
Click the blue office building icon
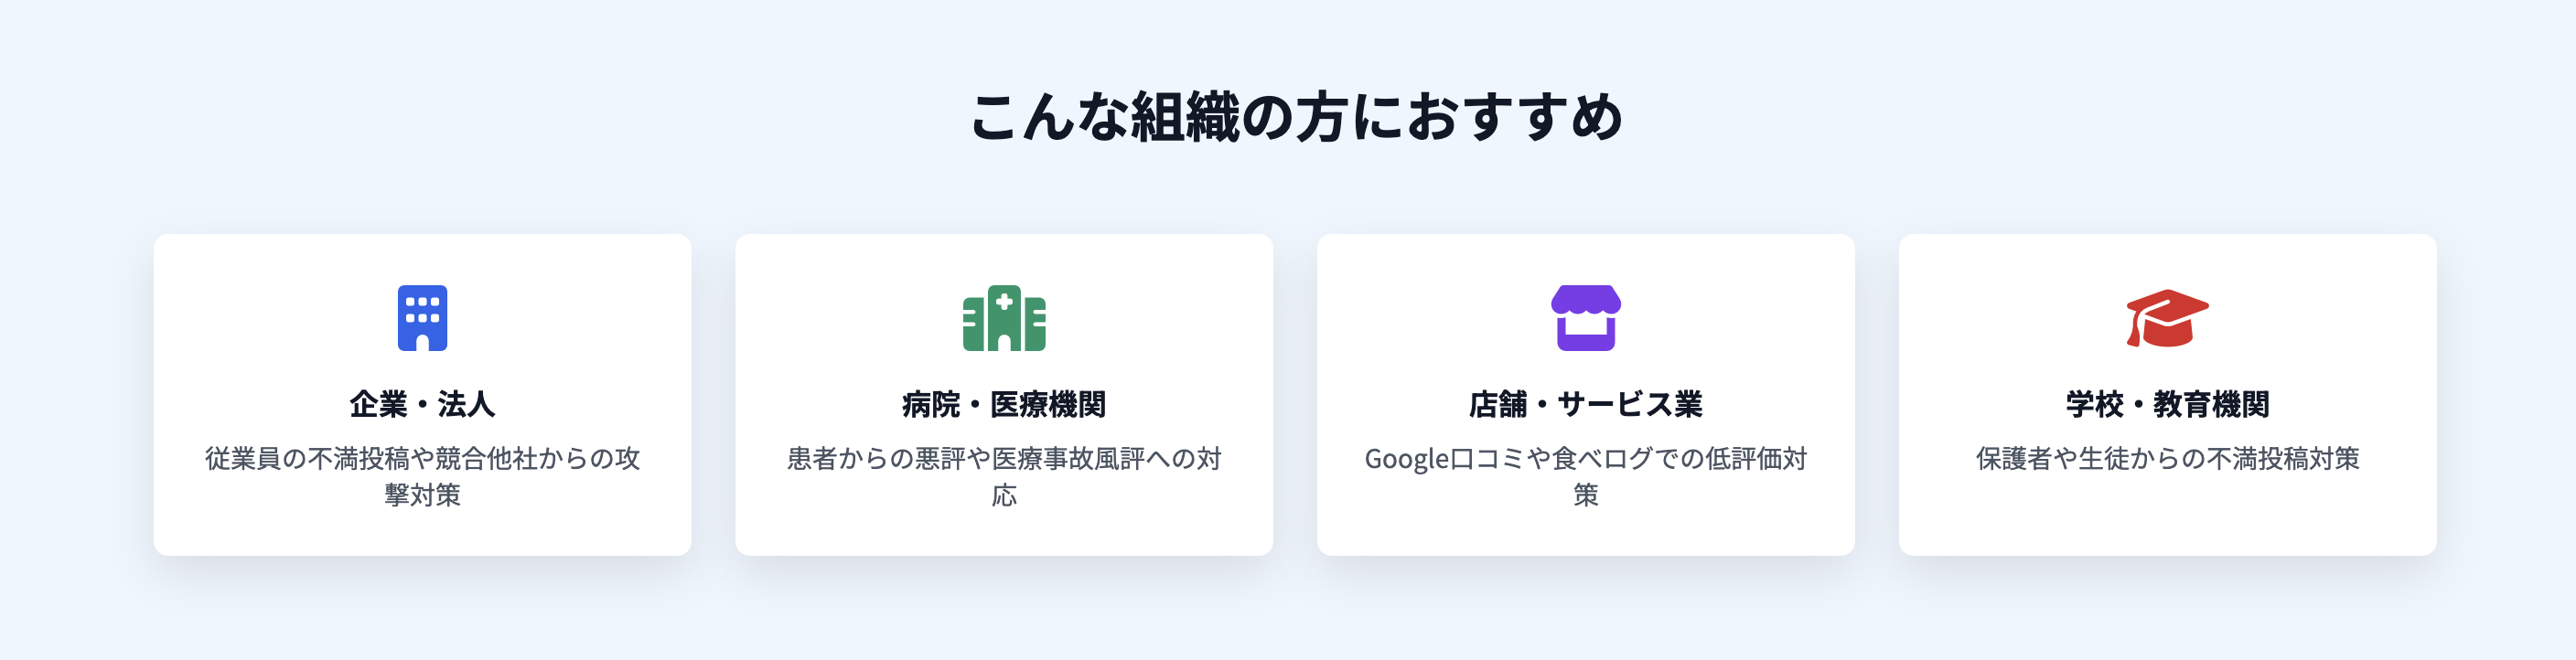click(x=422, y=318)
